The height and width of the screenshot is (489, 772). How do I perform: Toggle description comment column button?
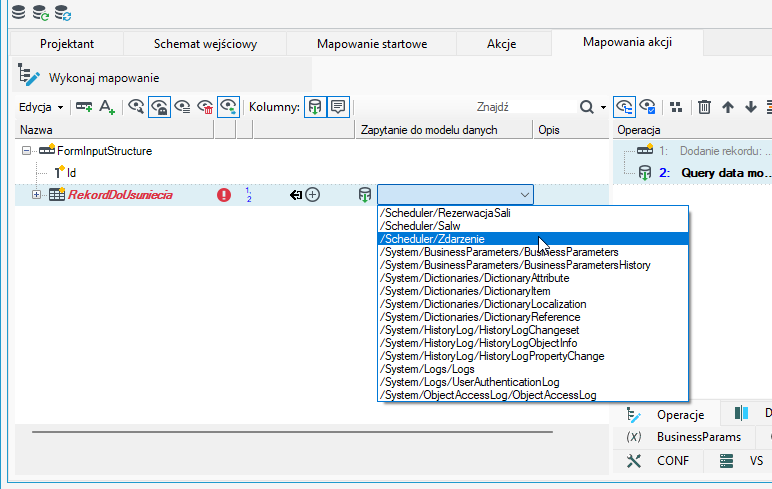(338, 107)
